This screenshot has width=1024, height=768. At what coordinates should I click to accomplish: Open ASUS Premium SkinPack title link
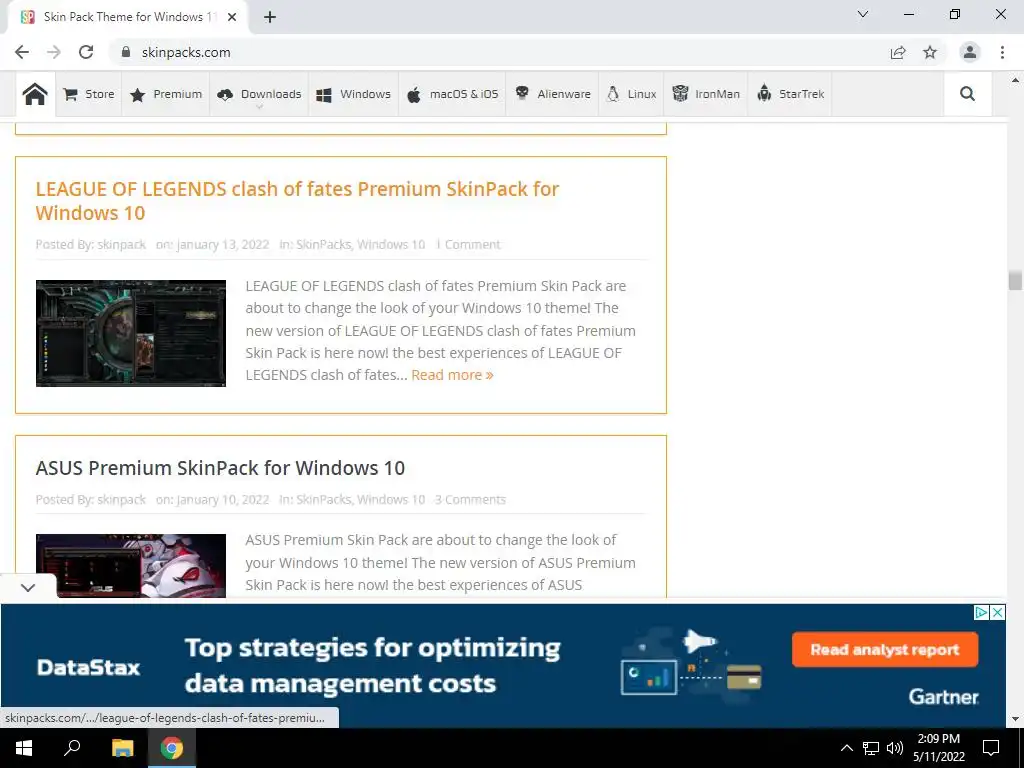pyautogui.click(x=220, y=468)
